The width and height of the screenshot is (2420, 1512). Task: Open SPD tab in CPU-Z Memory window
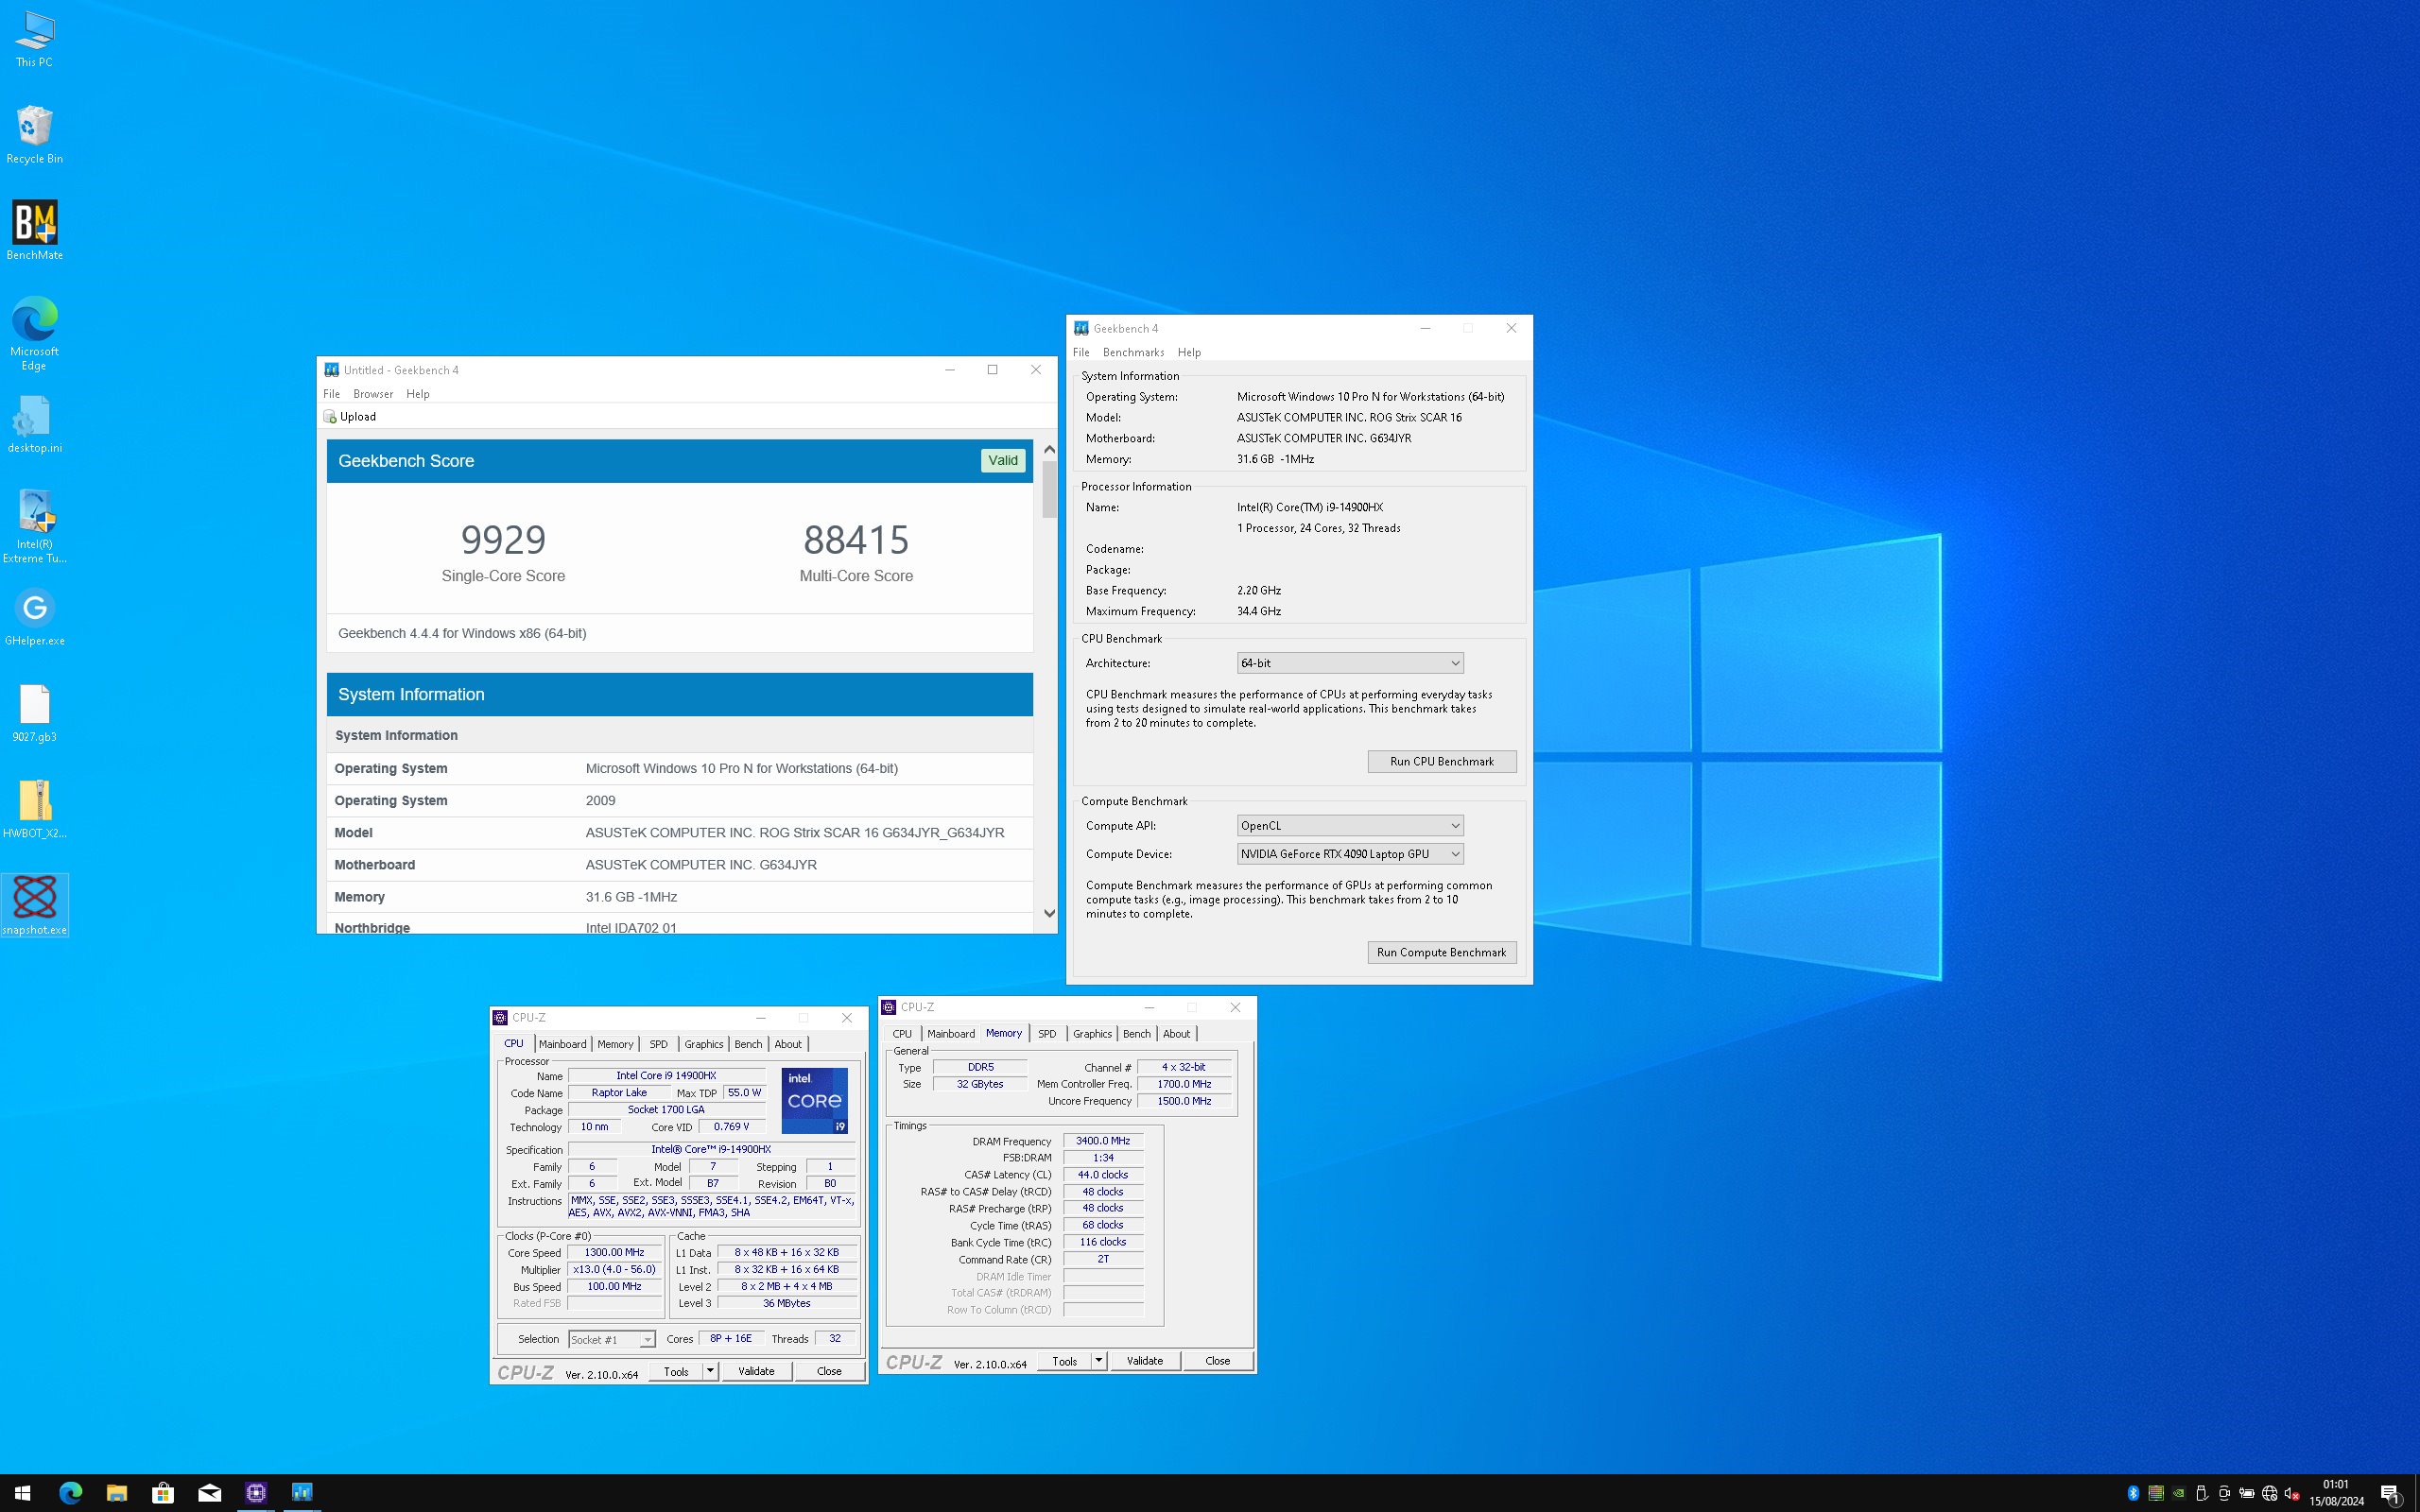pos(1047,1034)
